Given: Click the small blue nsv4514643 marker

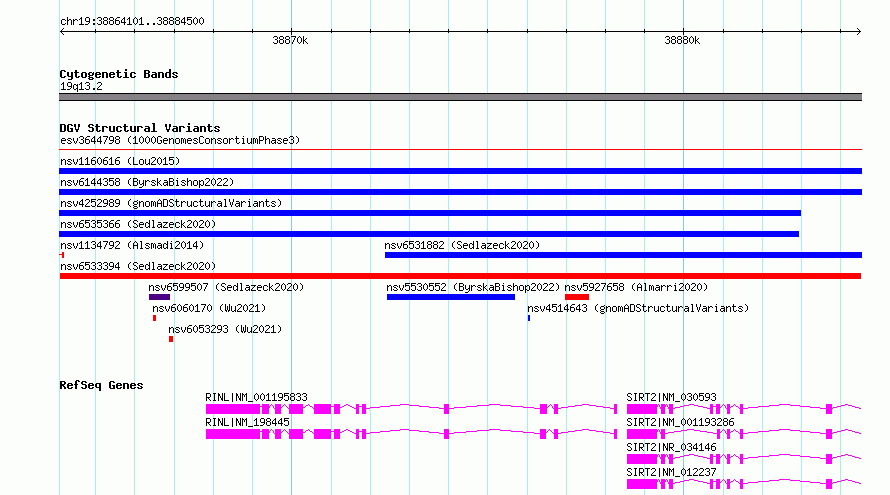Looking at the screenshot, I should tap(529, 318).
